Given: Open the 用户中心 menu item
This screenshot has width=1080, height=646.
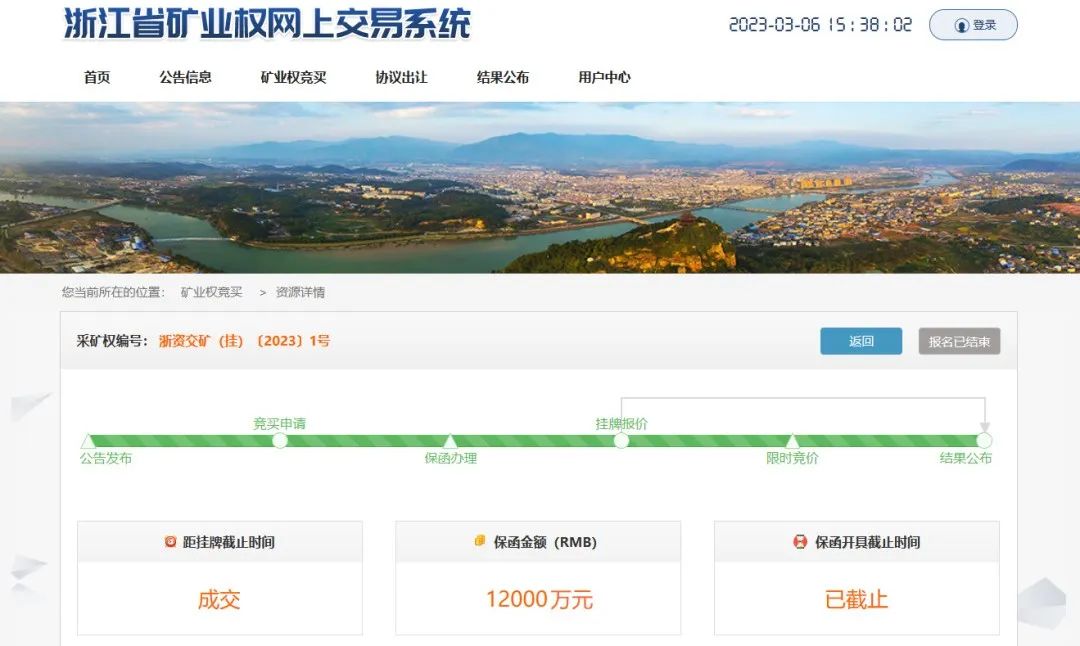Looking at the screenshot, I should click(x=604, y=77).
